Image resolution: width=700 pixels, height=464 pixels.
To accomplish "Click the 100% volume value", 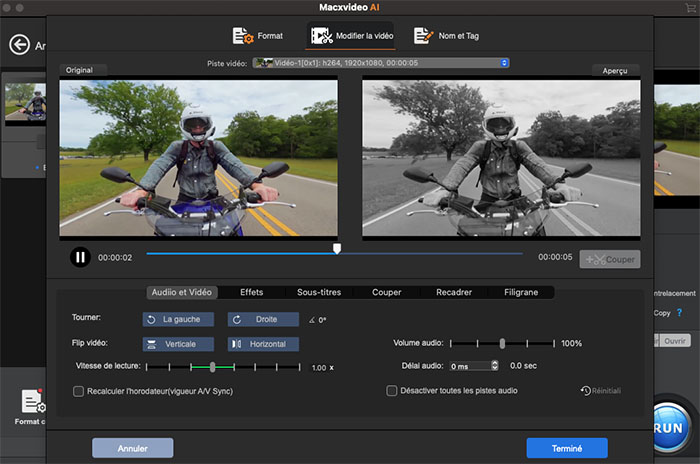I will [x=571, y=343].
